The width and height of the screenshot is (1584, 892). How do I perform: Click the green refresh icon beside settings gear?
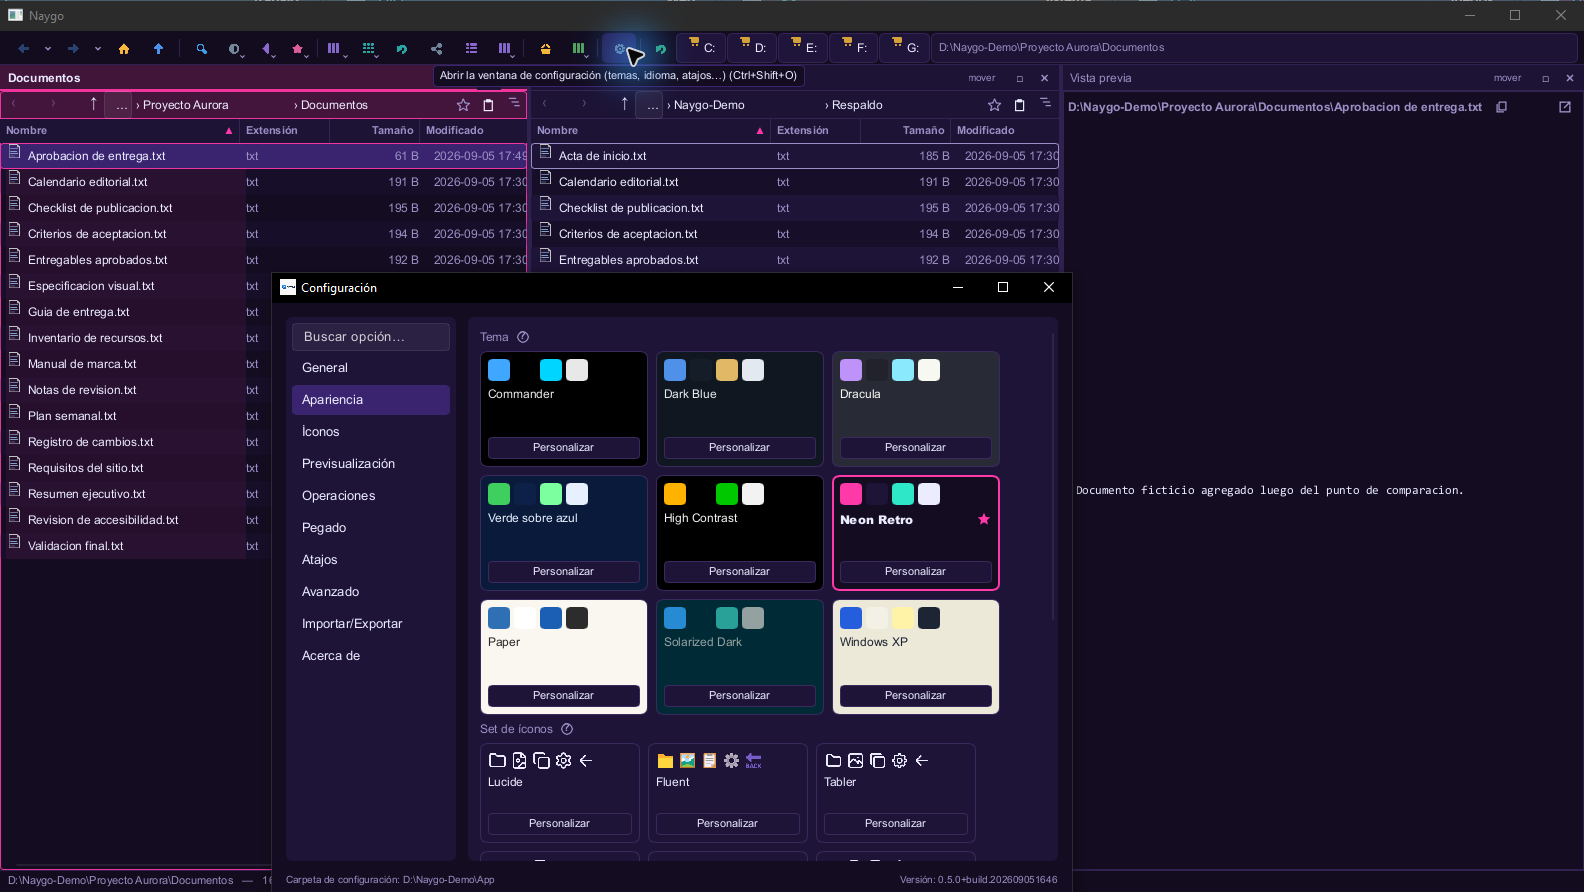[661, 48]
